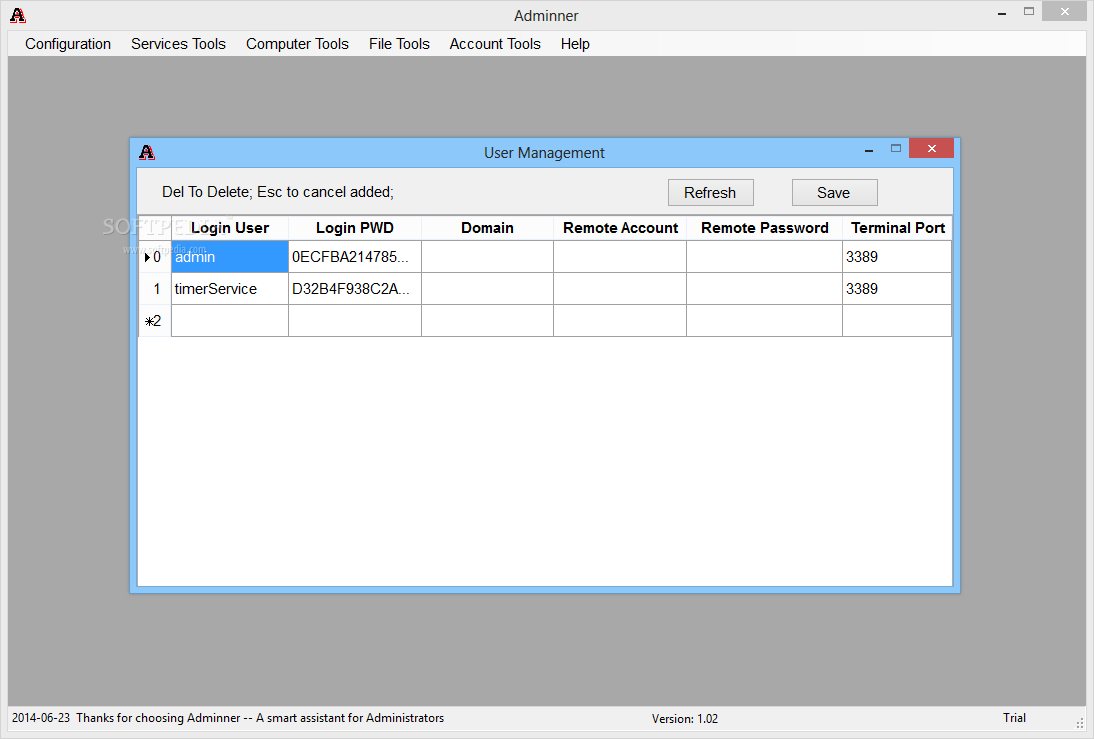
Task: Click the Adminner app icon in main title bar
Action: click(18, 15)
